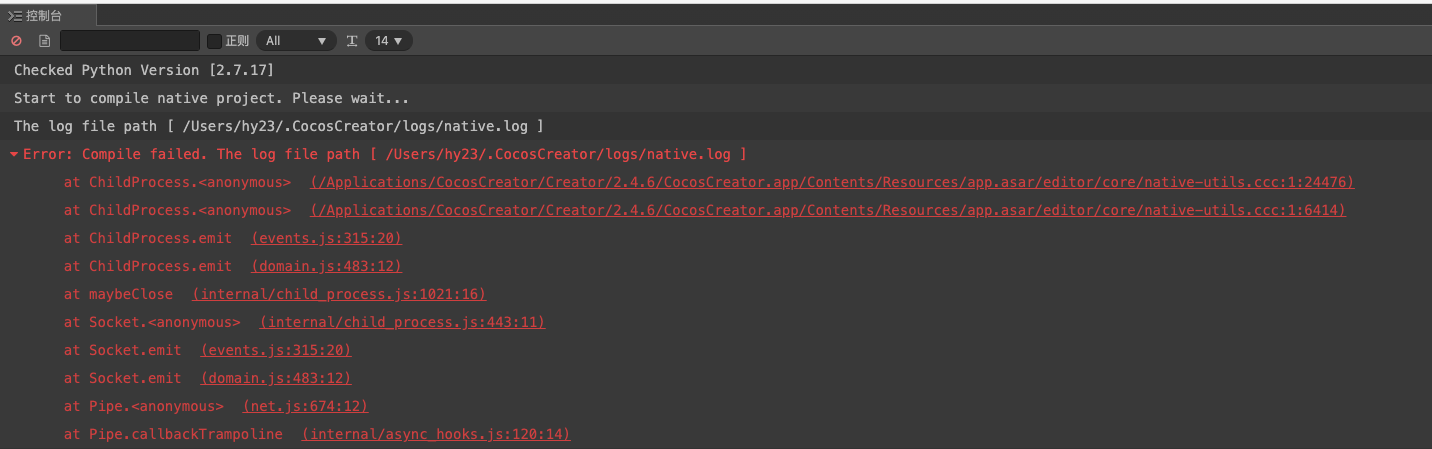Viewport: 1432px width, 449px height.
Task: Open the log file icon
Action: pos(44,41)
